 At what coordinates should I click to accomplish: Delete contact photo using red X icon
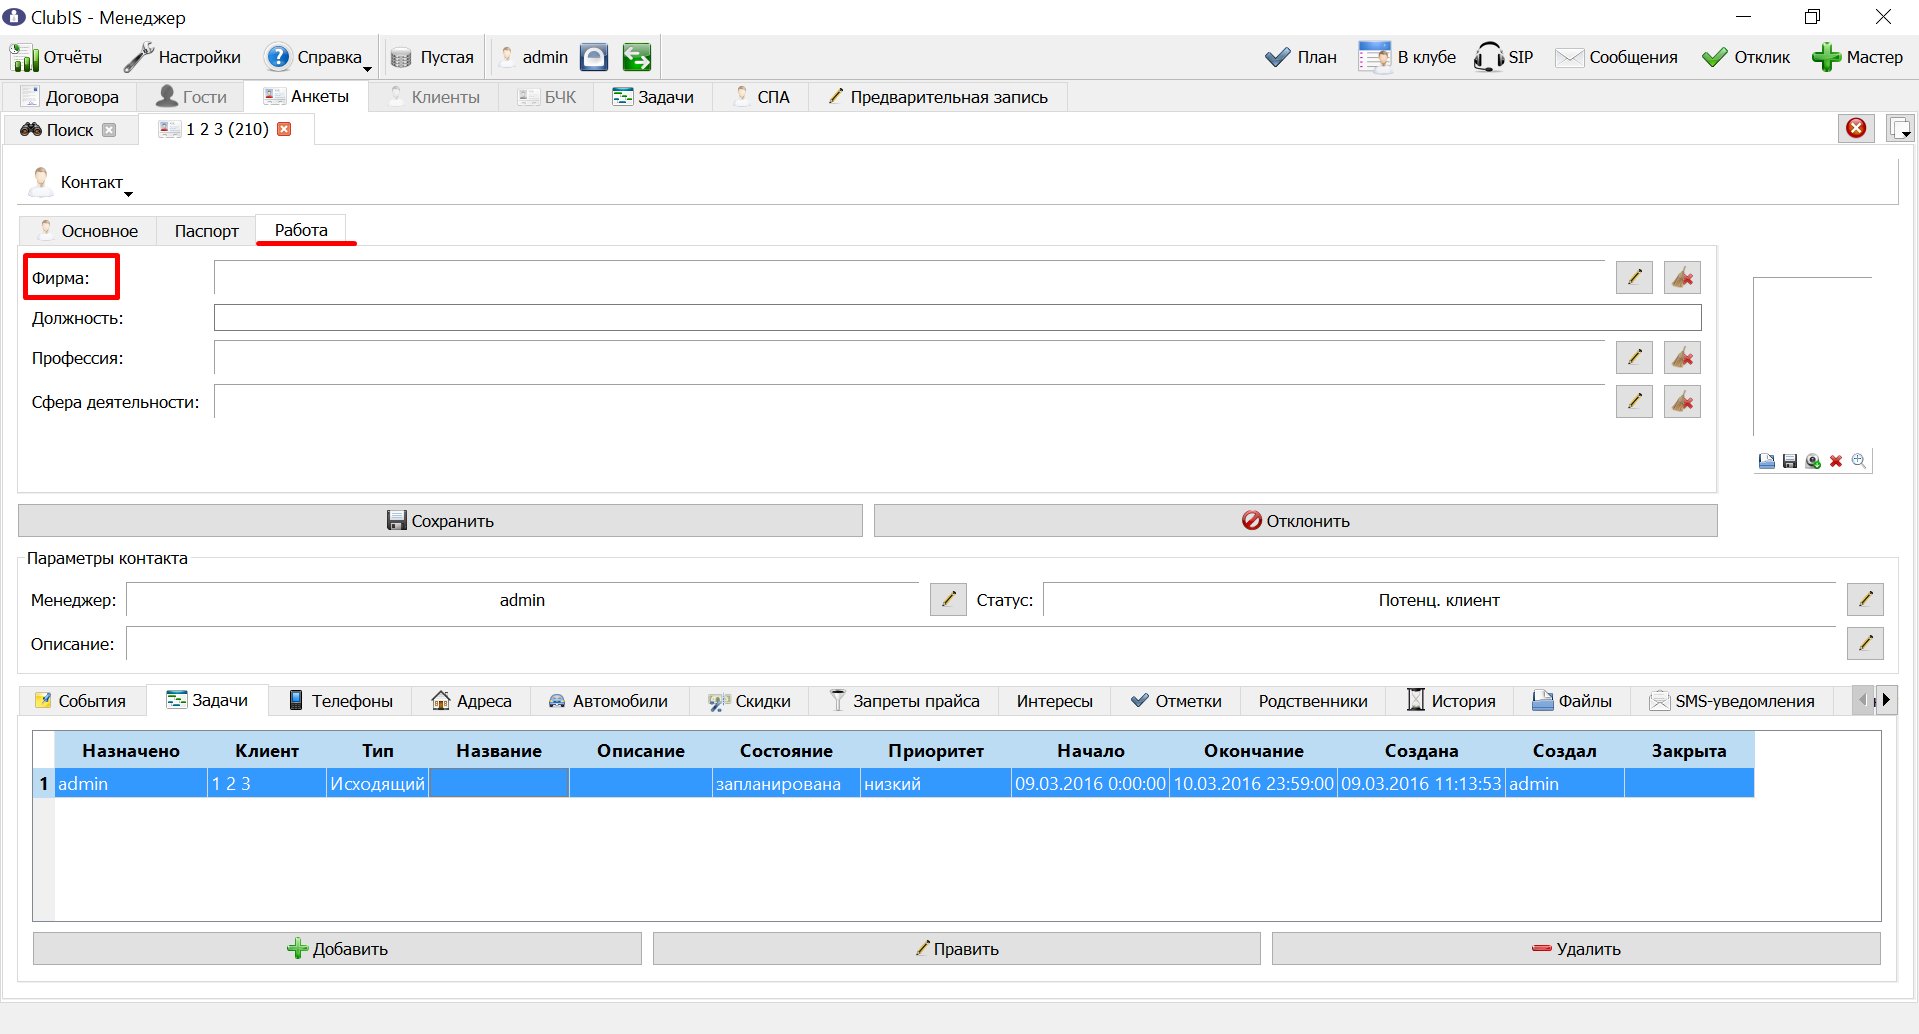1836,461
